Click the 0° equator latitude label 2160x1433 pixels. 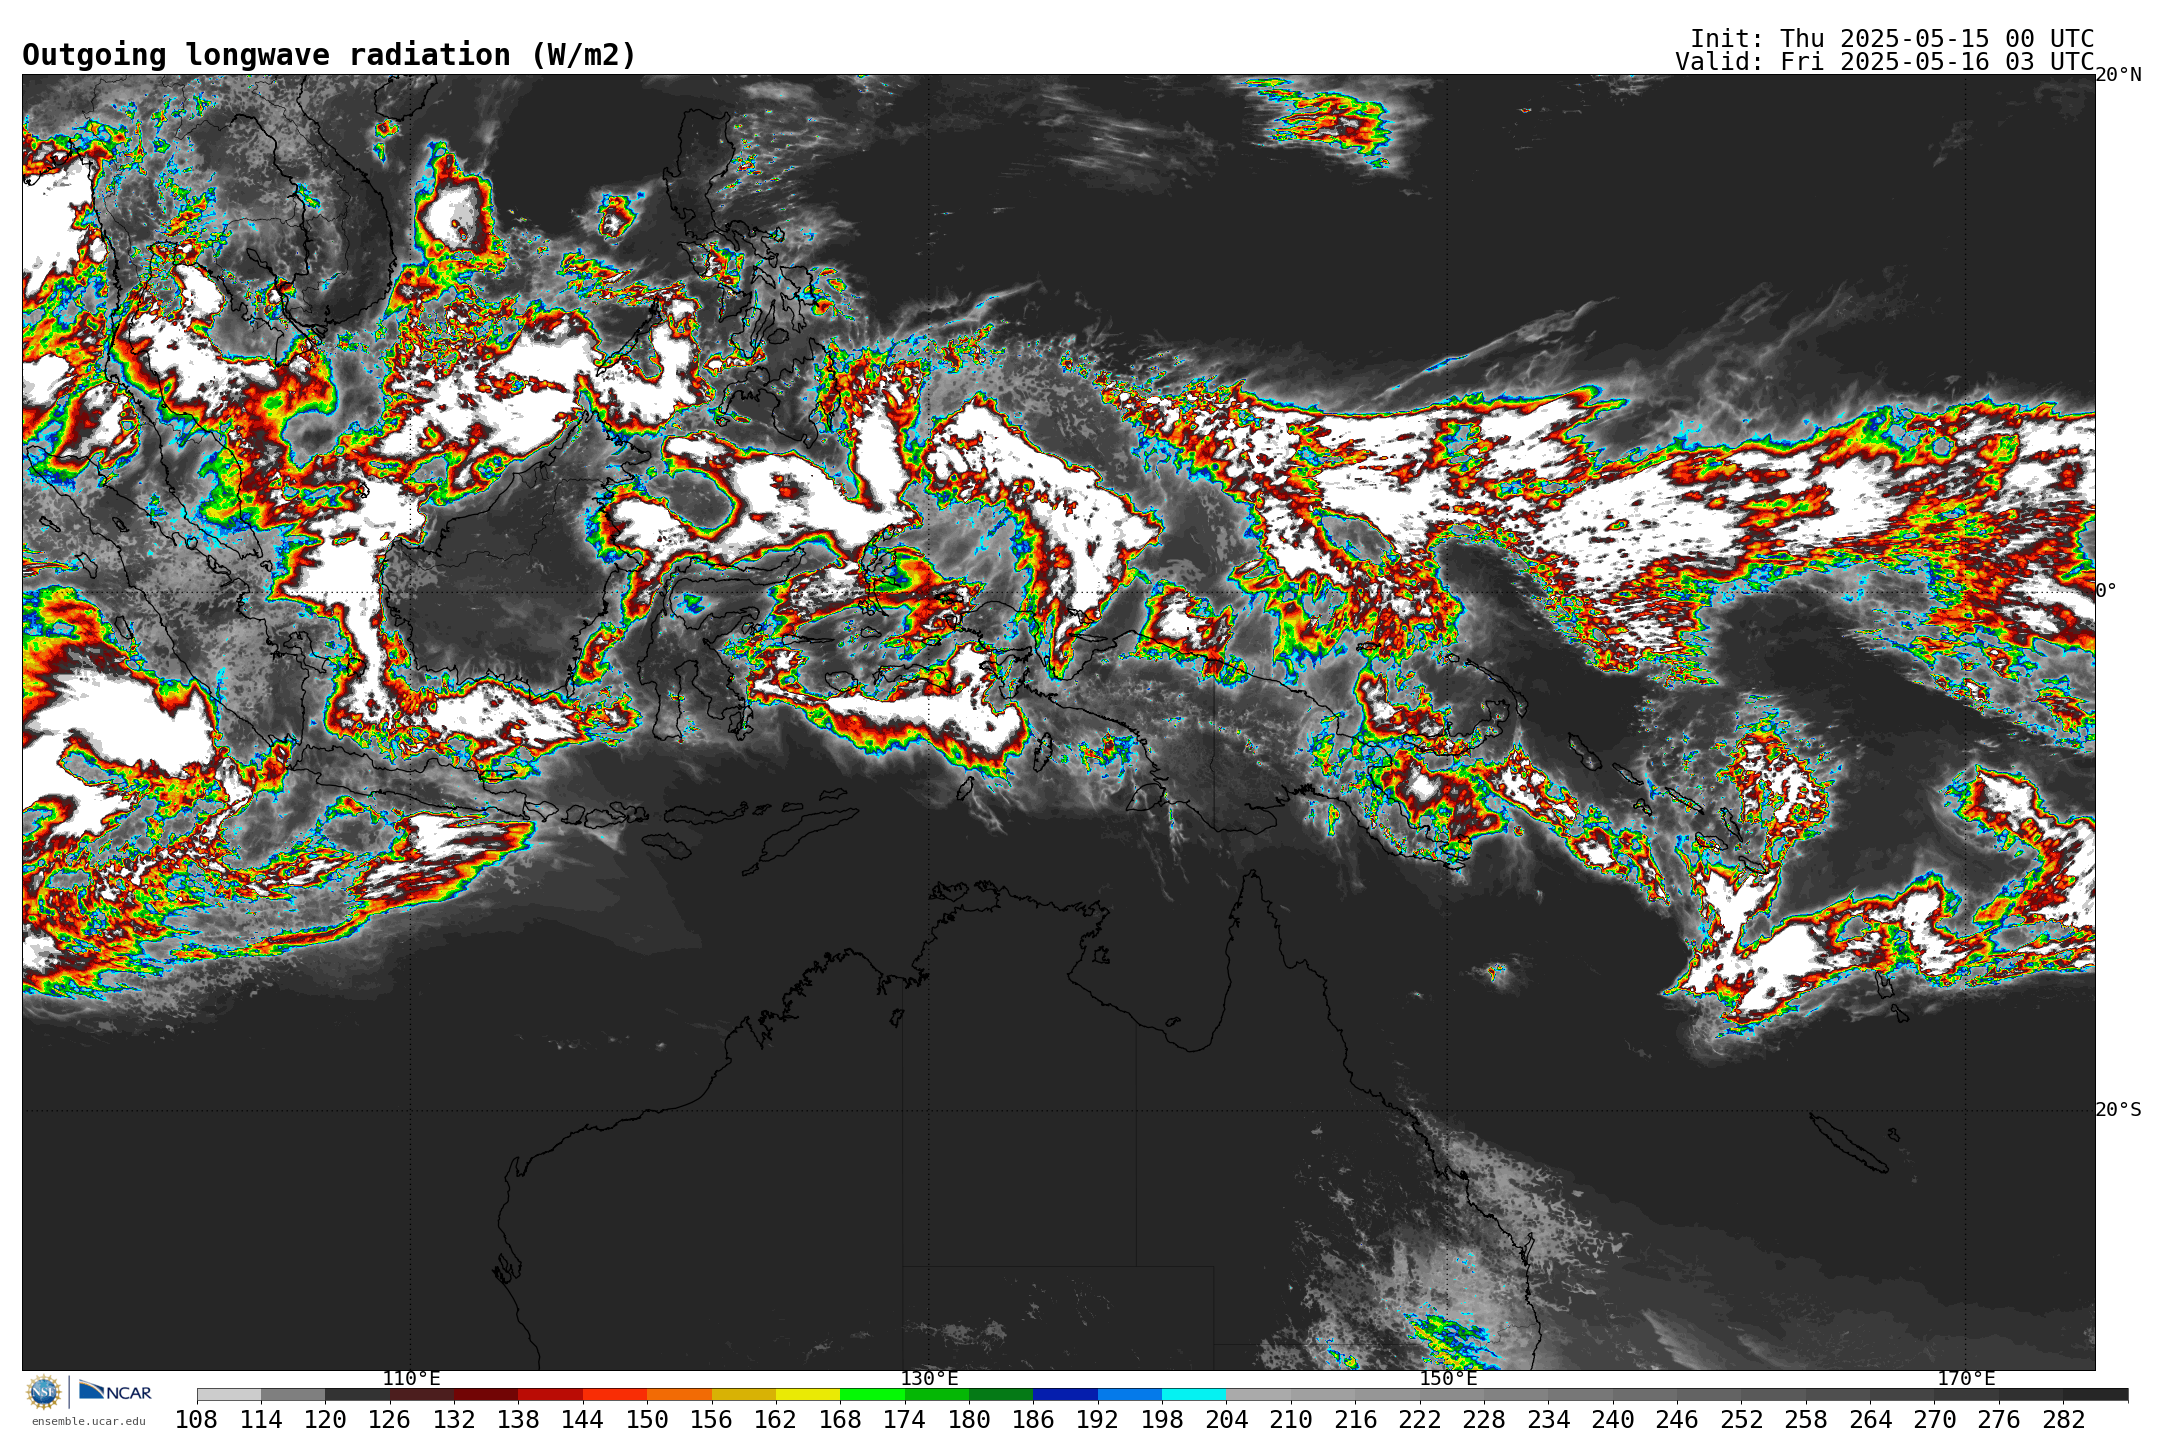click(2106, 590)
